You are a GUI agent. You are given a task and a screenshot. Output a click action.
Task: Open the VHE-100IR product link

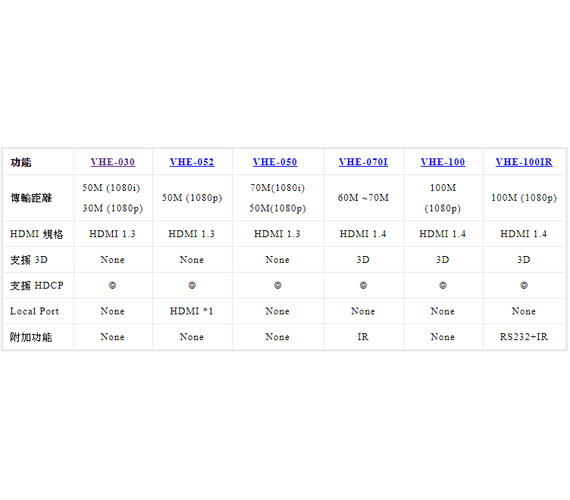point(524,162)
